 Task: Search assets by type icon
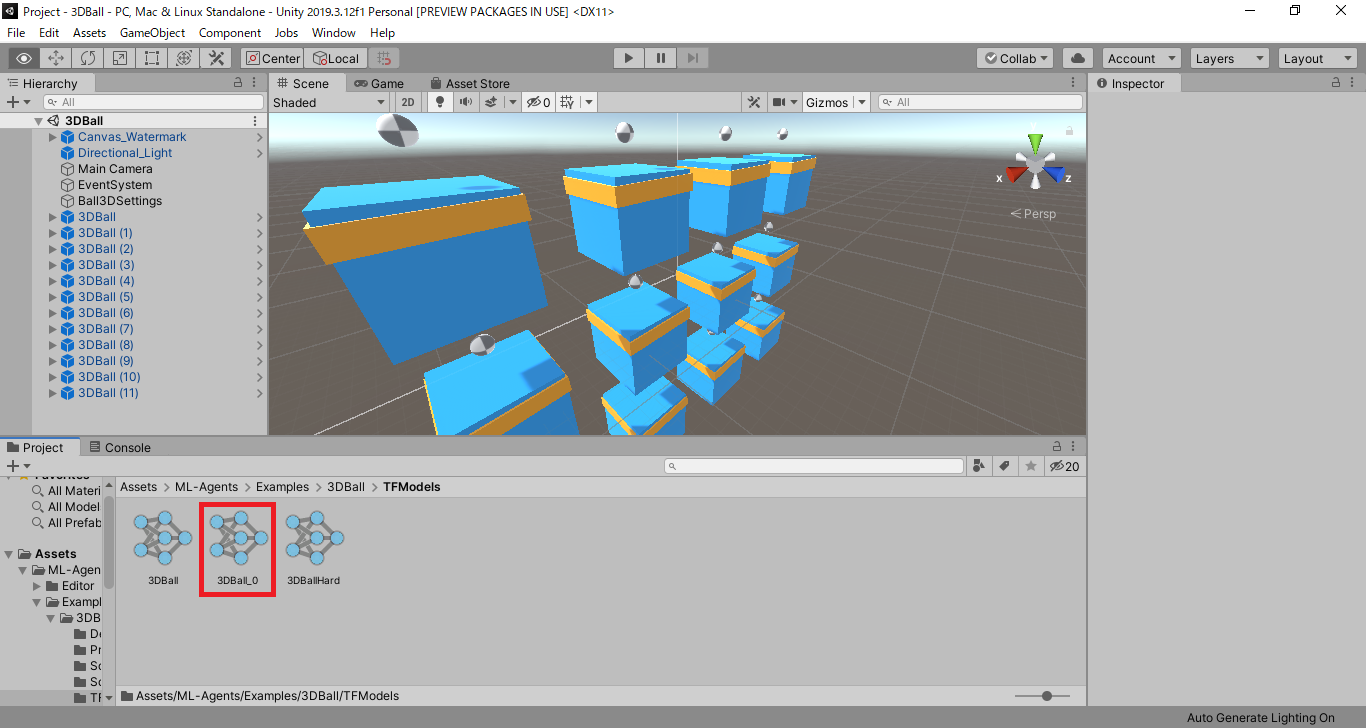[x=979, y=466]
